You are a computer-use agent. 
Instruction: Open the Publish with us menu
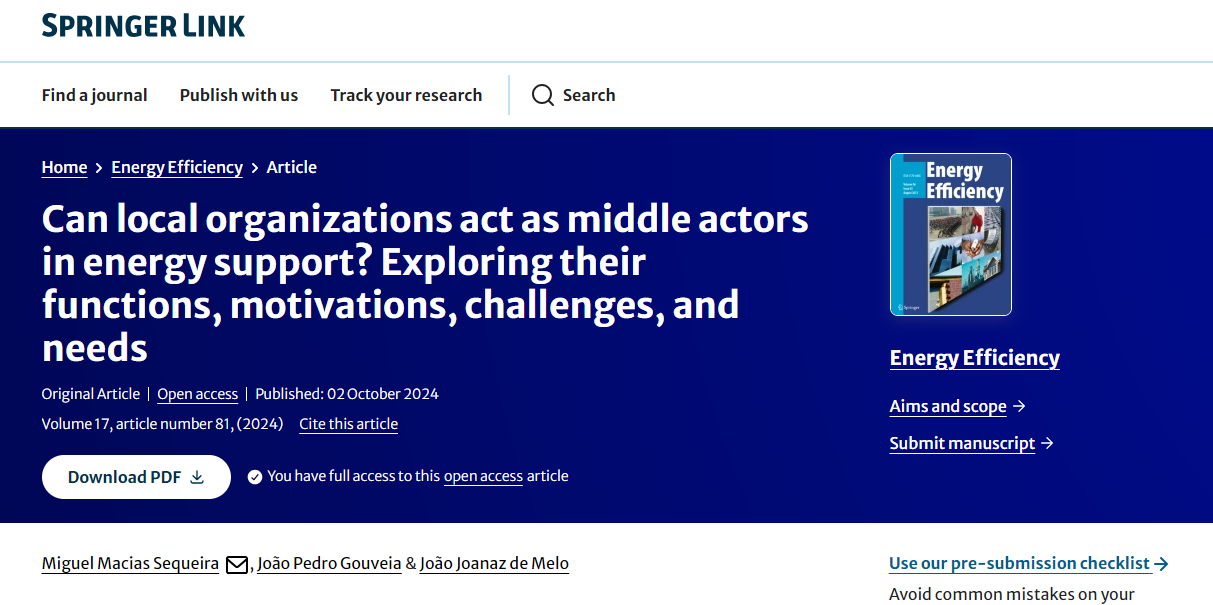click(239, 95)
